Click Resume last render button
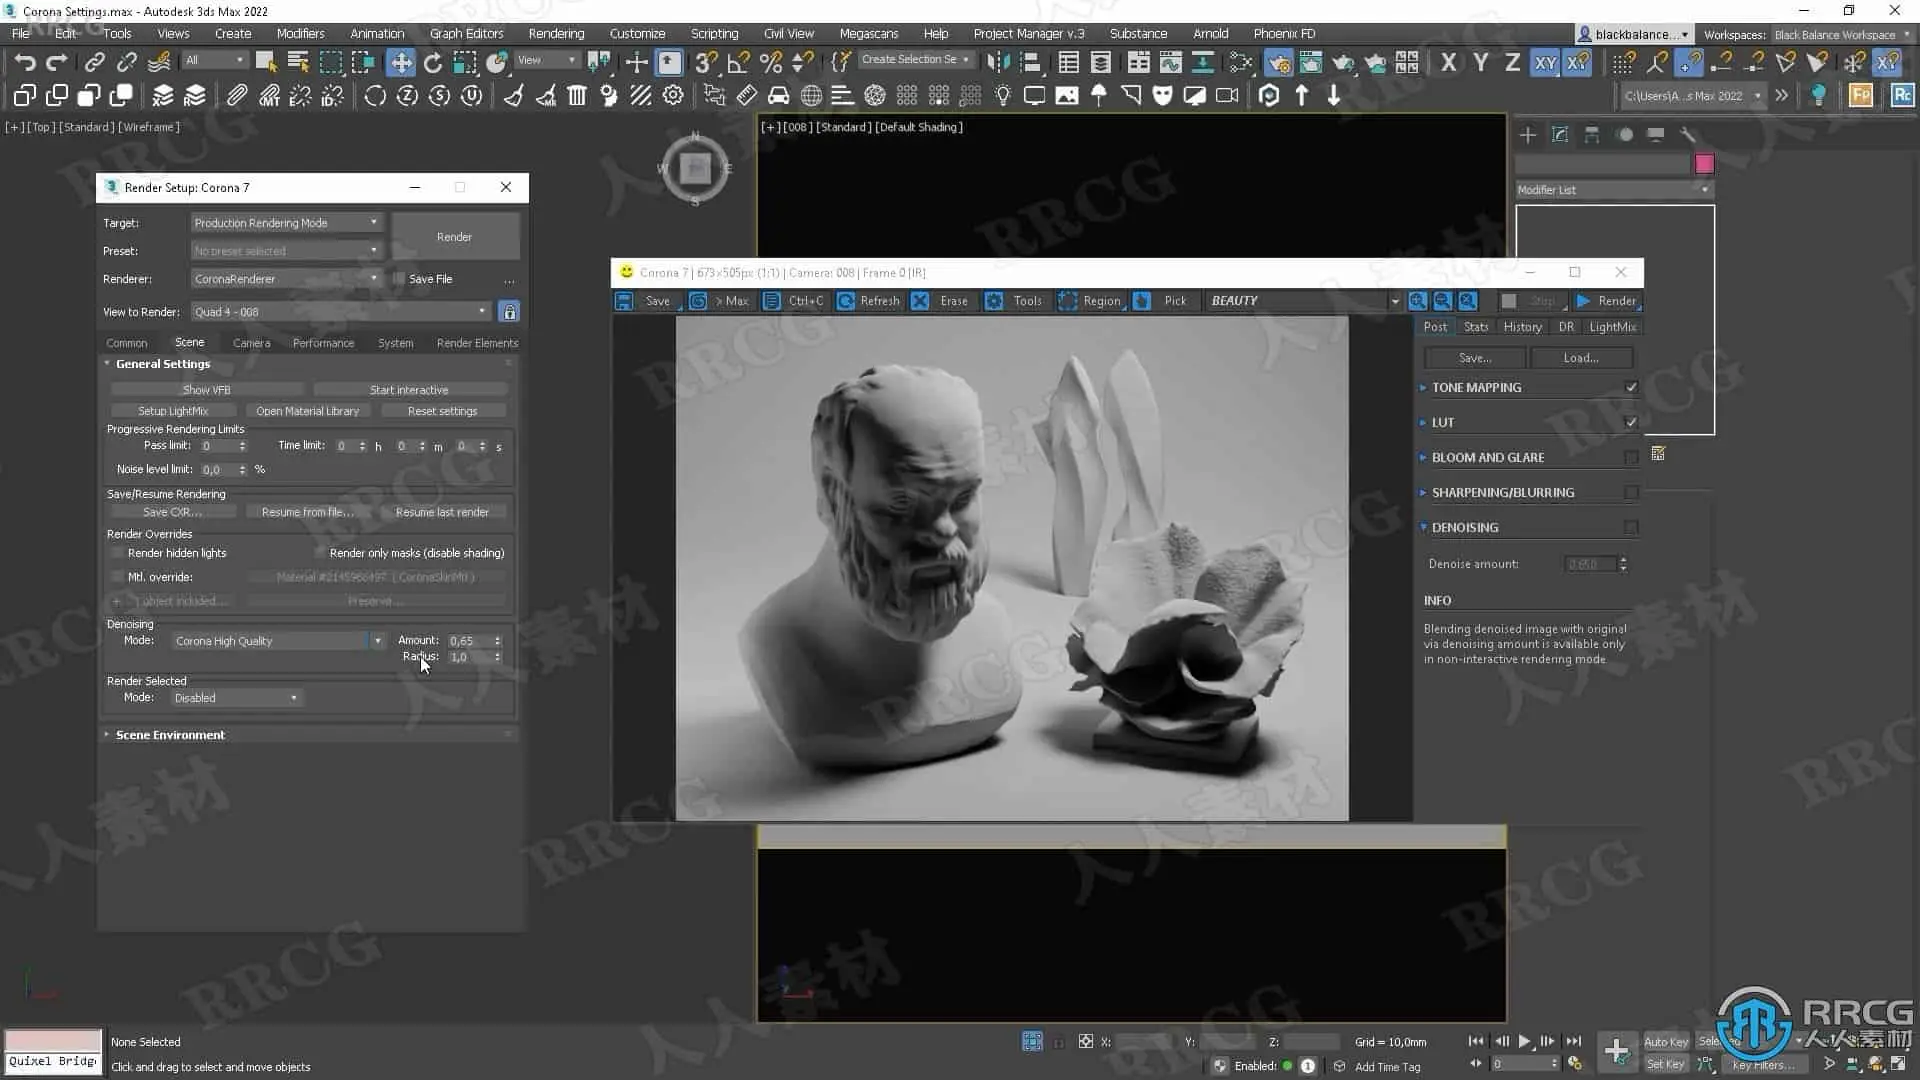 coord(442,512)
